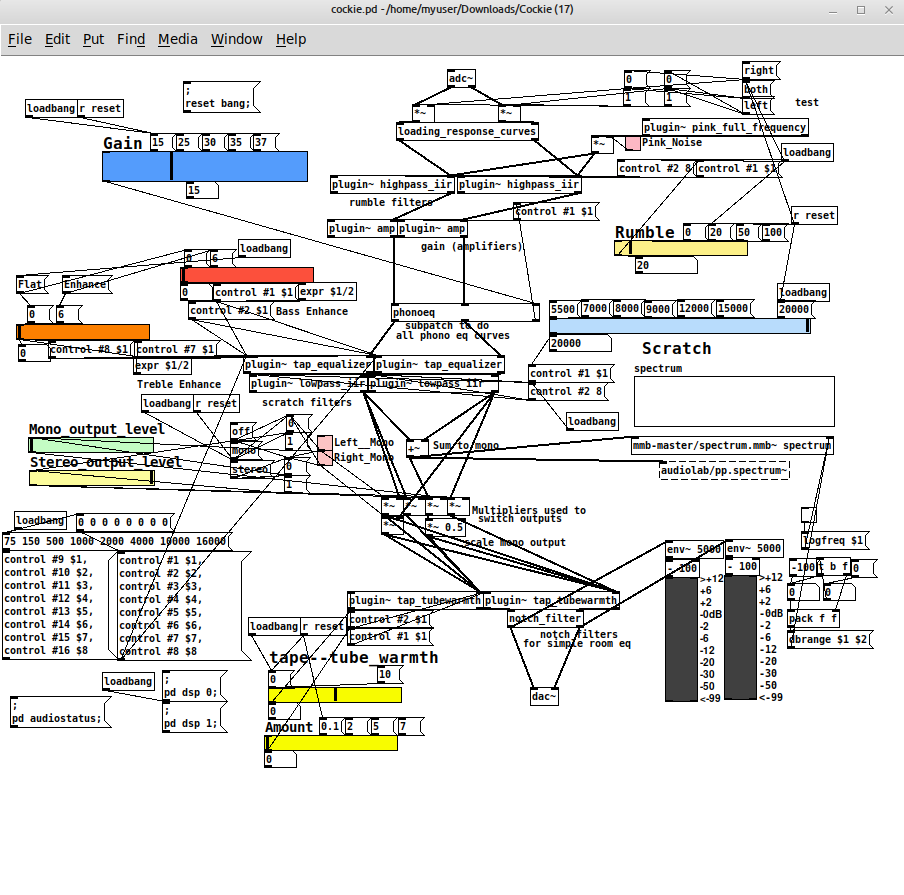
Task: Set the Stereo output level slider
Action: [x=92, y=477]
